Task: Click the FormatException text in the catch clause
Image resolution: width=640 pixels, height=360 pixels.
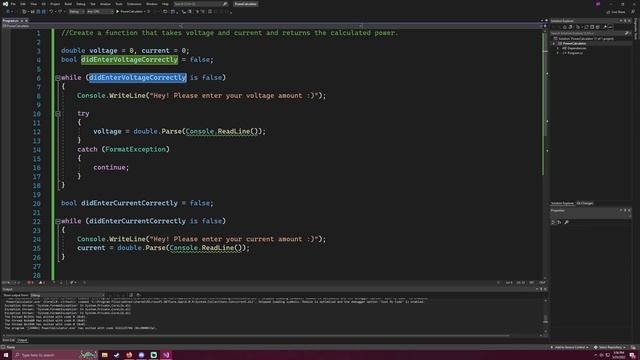Action: click(136, 149)
